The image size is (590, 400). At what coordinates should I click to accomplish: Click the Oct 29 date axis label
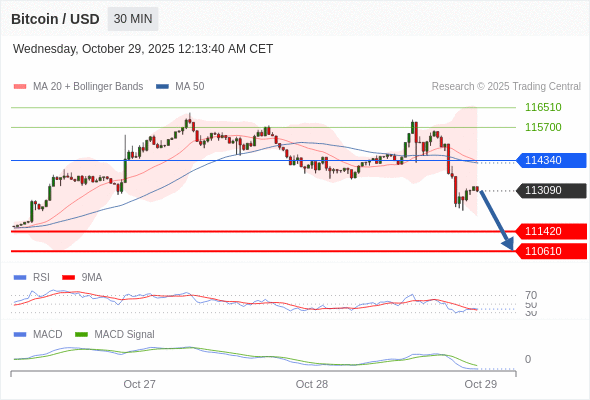pos(481,384)
